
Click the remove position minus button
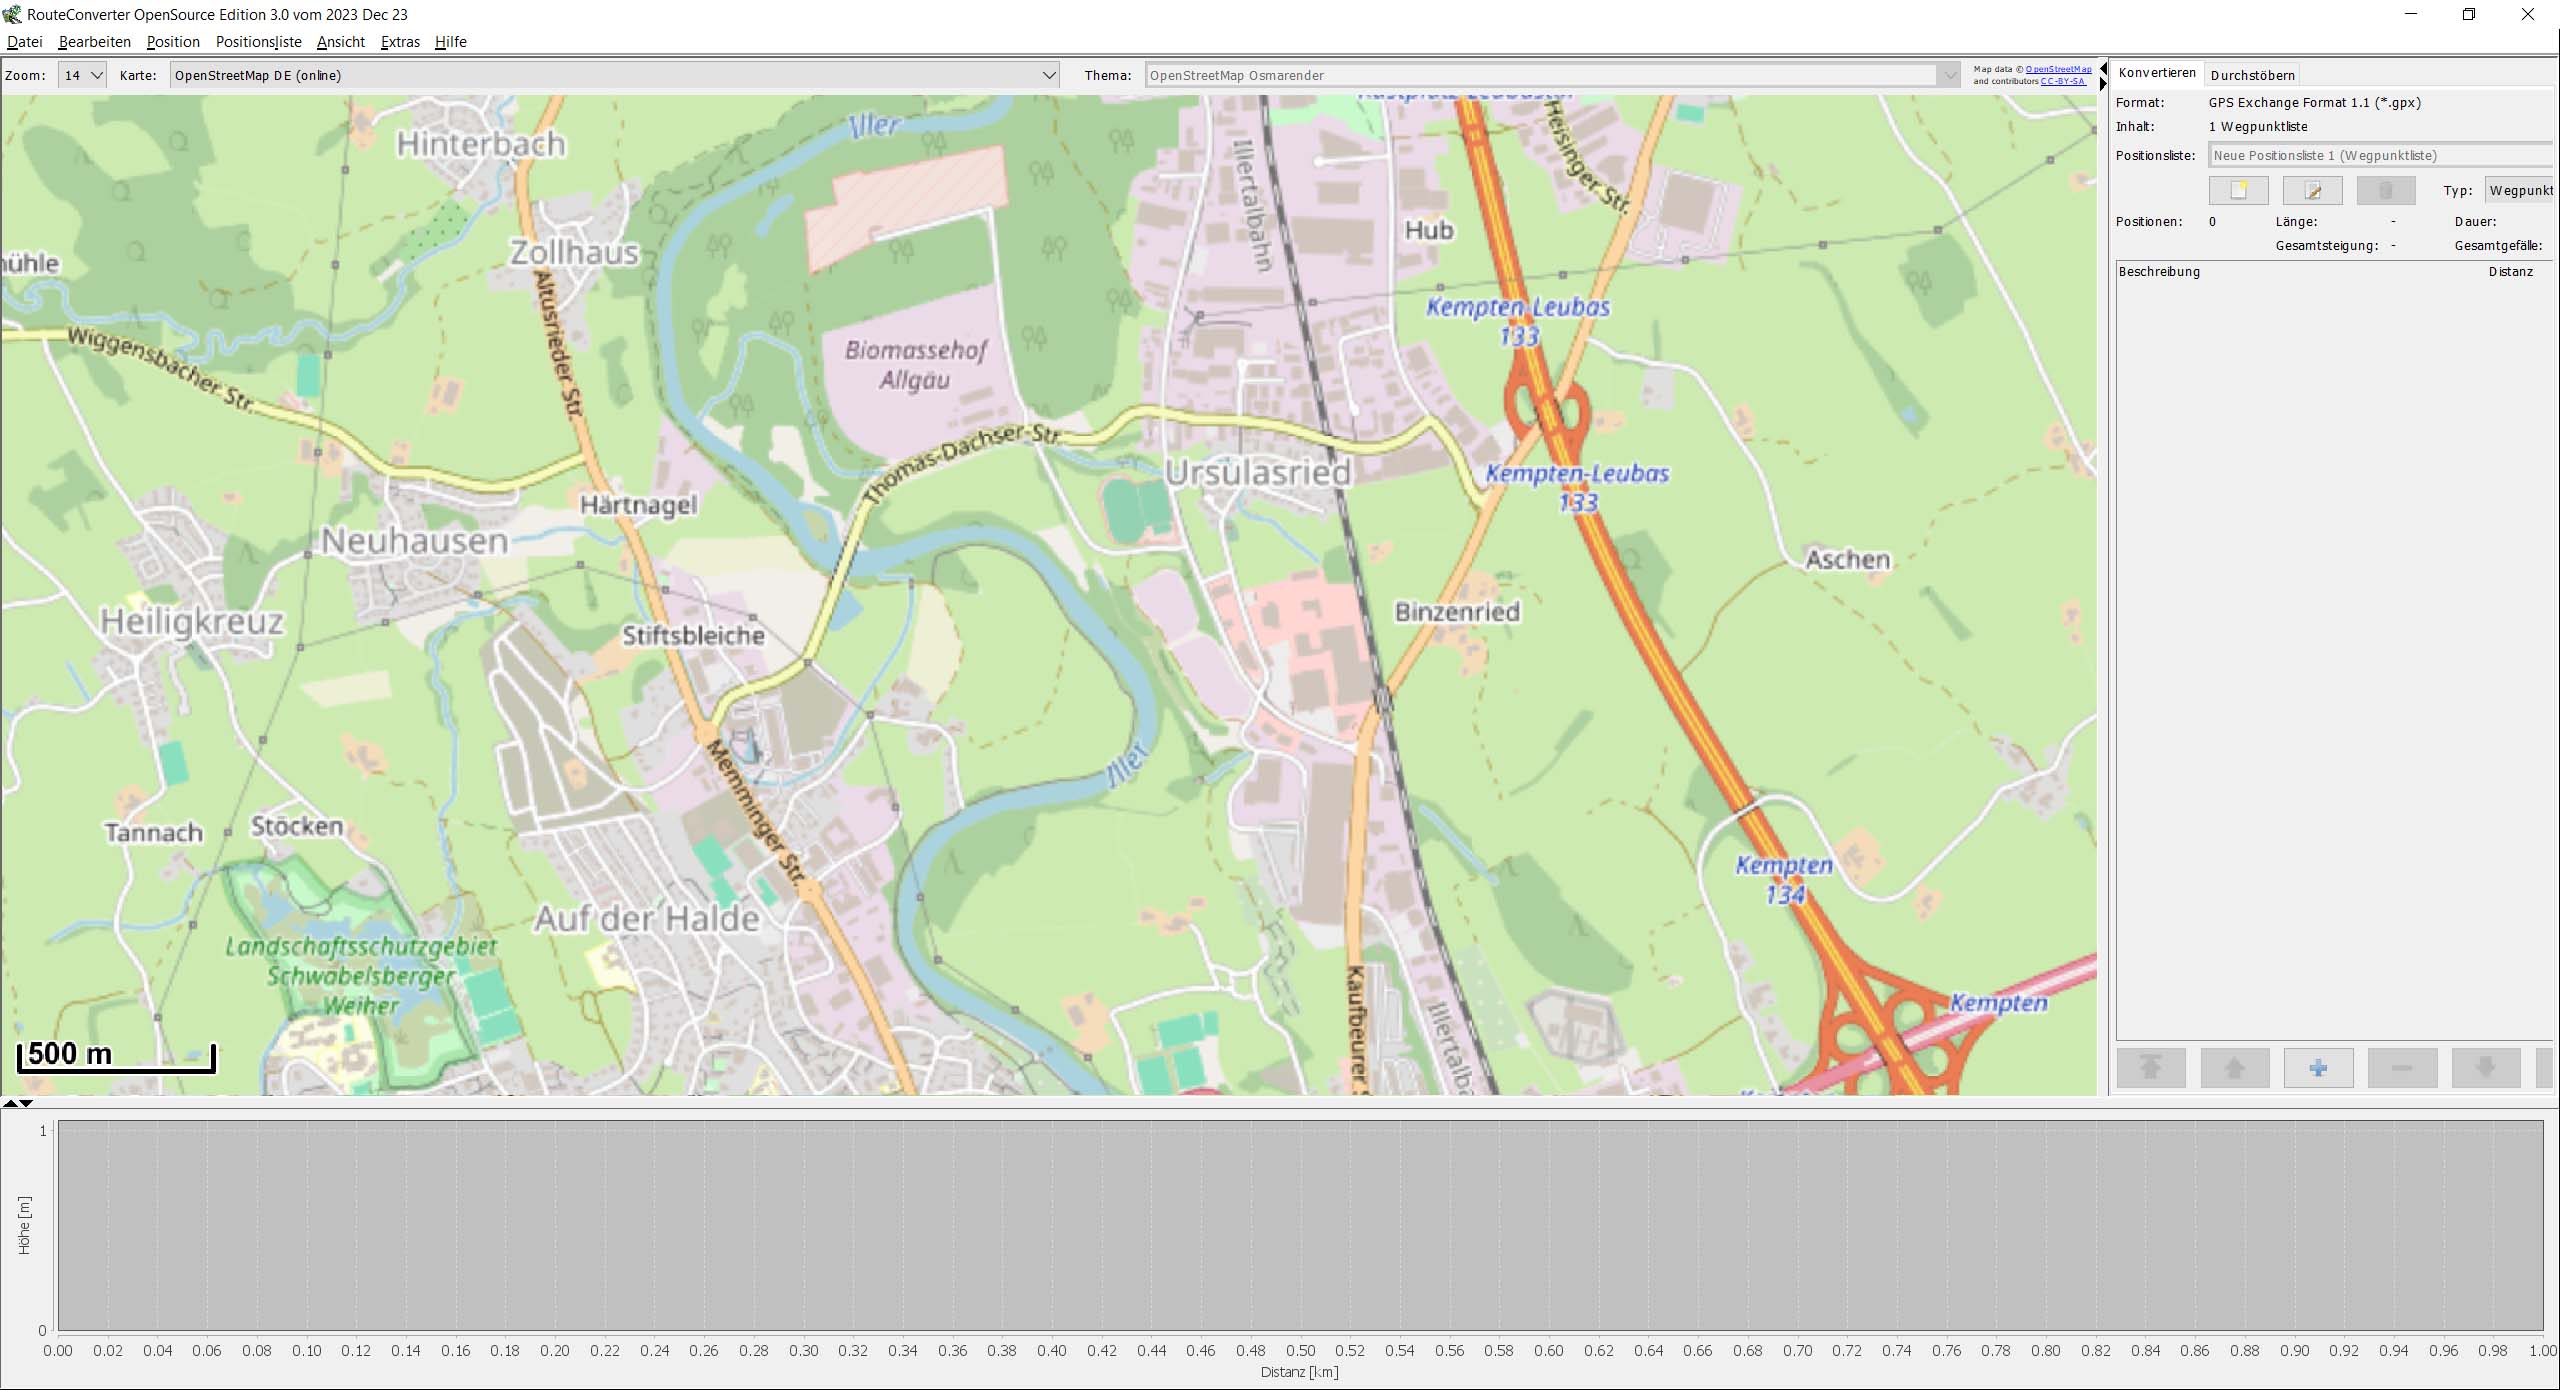pyautogui.click(x=2403, y=1068)
